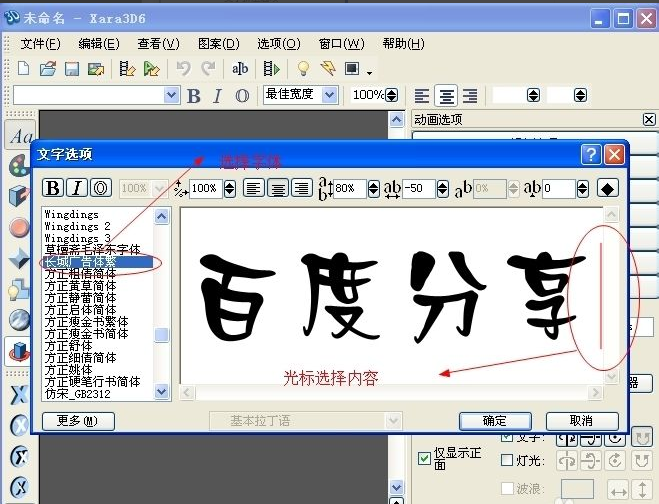Screen dimensions: 659x504
Task: Open the small arrow next to display icon
Action: click(369, 72)
